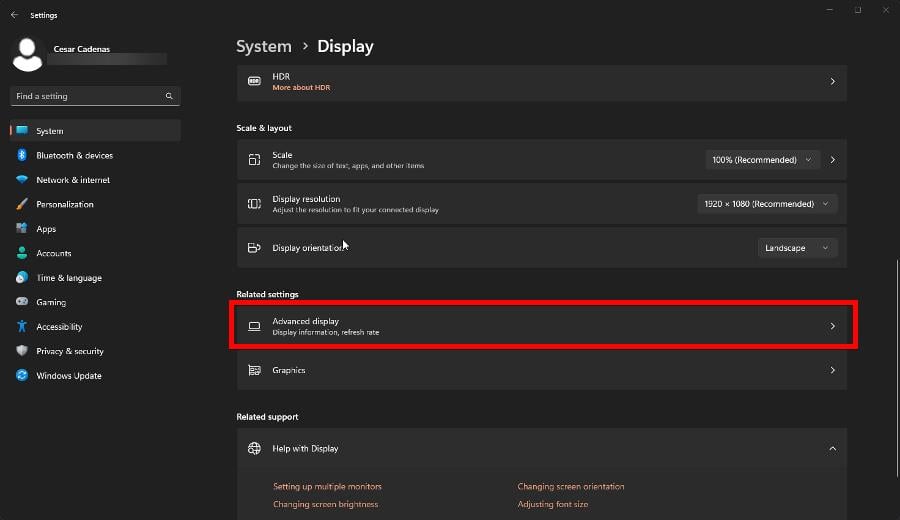Click the vertical scrollbar of the Display page
The image size is (900, 520).
click(897, 368)
